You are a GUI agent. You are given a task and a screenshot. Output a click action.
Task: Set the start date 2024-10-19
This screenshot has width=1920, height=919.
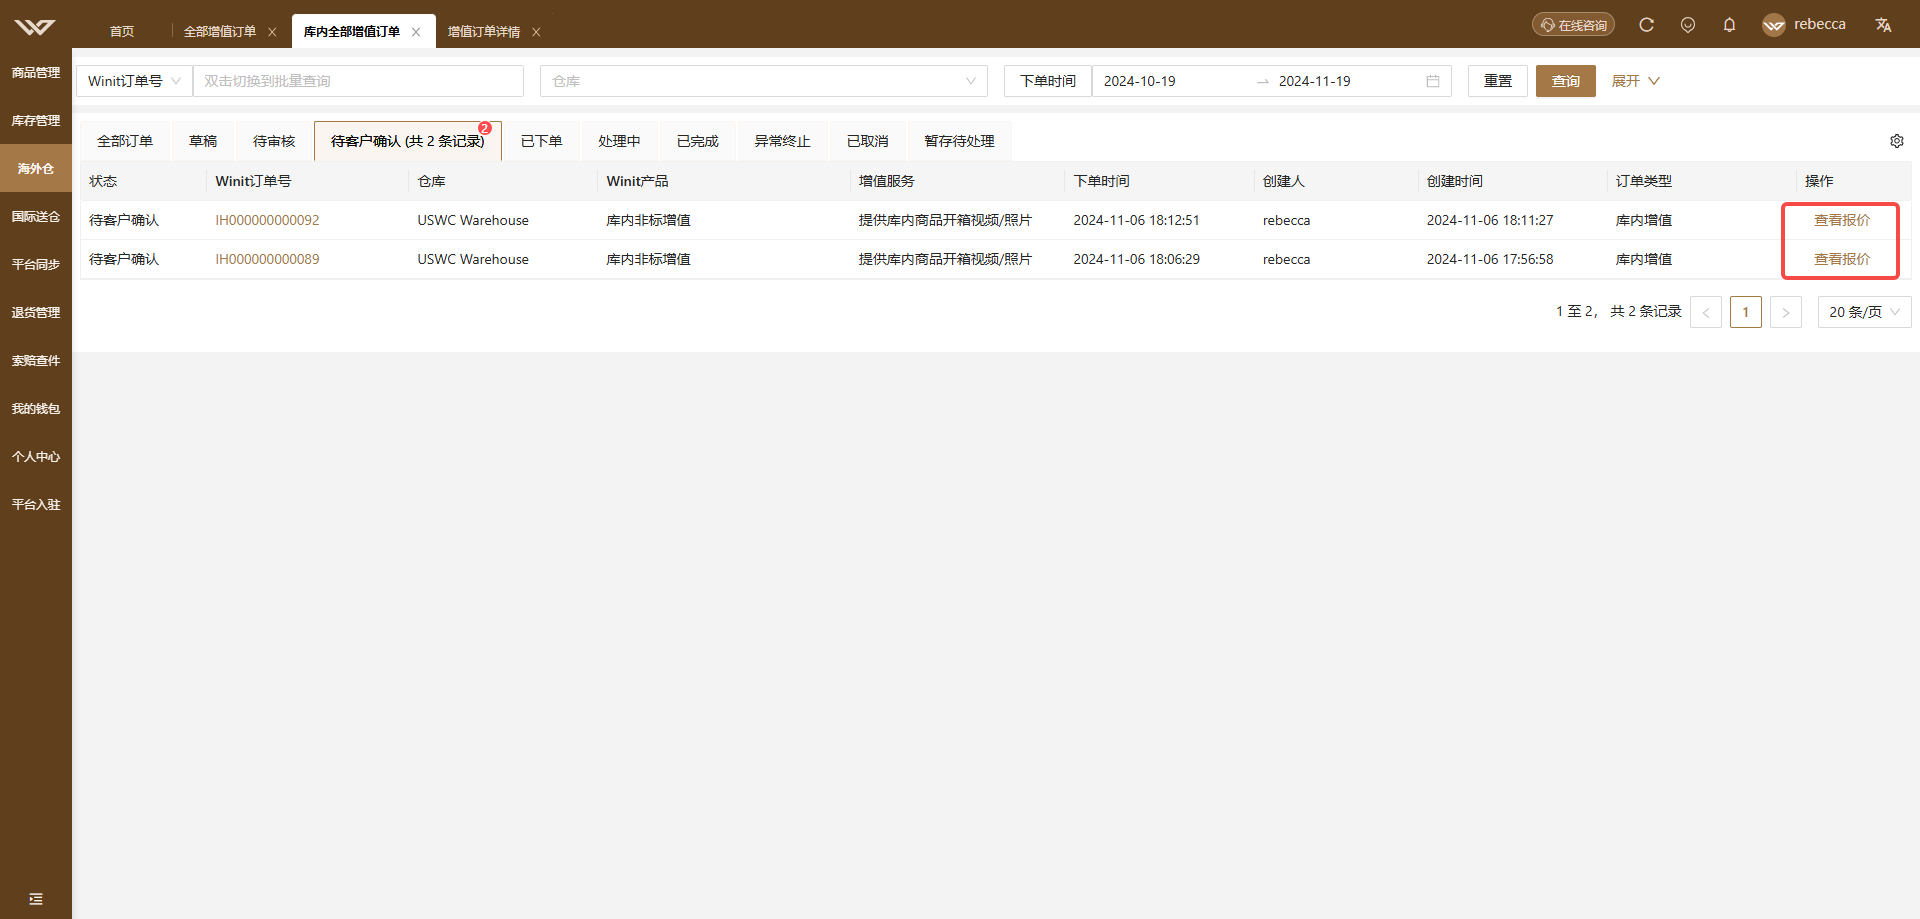click(x=1139, y=81)
